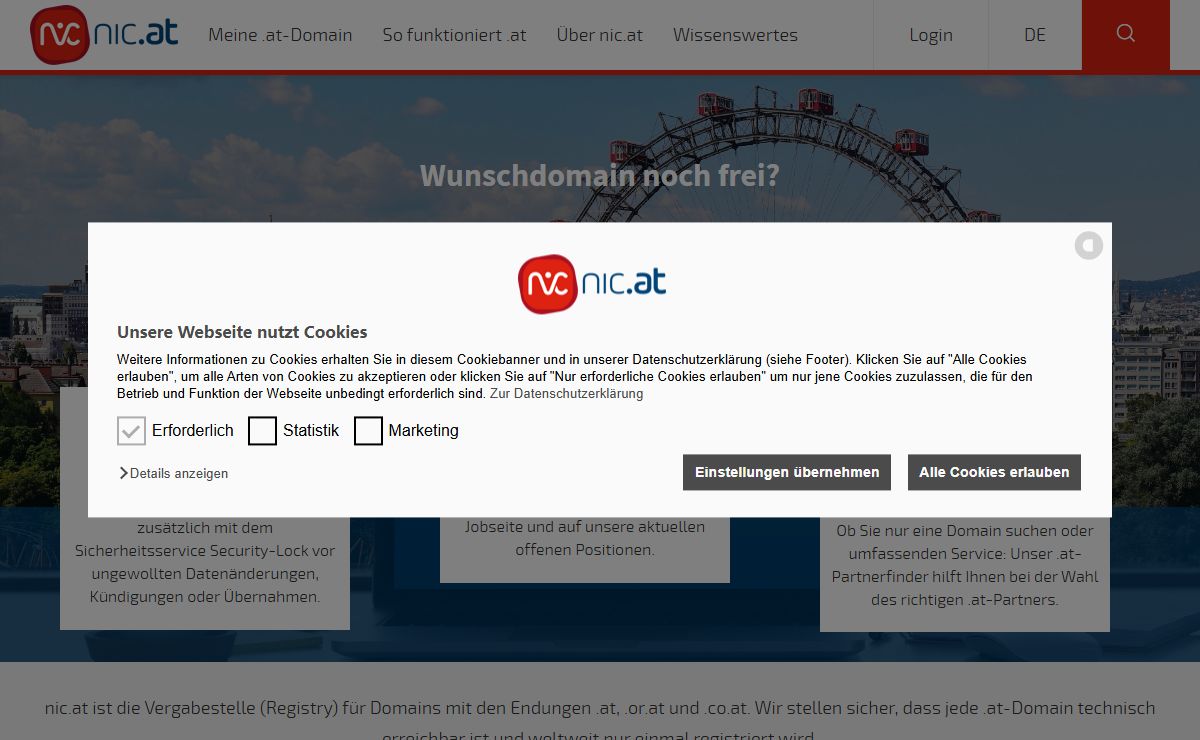
Task: Toggle the Erforderlich checkbox
Action: (x=132, y=431)
